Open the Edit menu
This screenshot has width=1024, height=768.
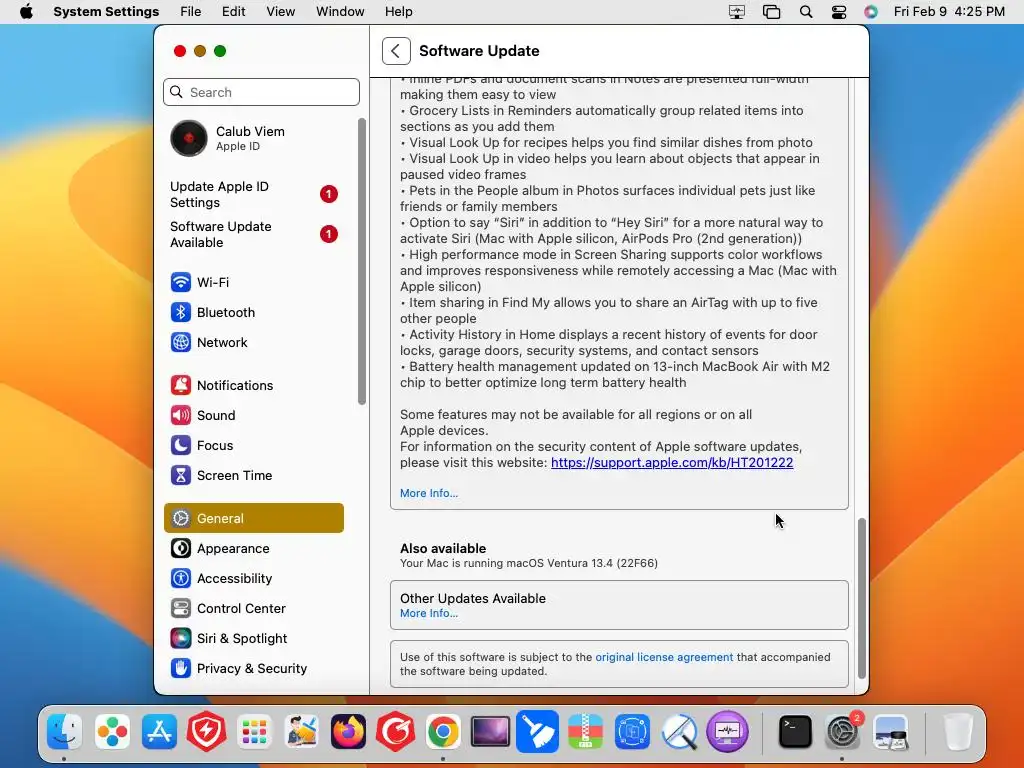pos(233,12)
